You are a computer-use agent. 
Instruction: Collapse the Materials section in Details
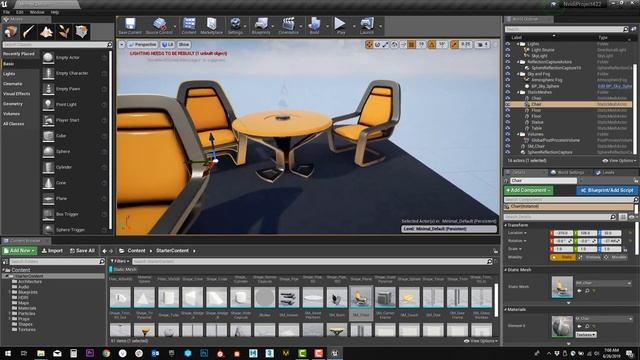506,310
